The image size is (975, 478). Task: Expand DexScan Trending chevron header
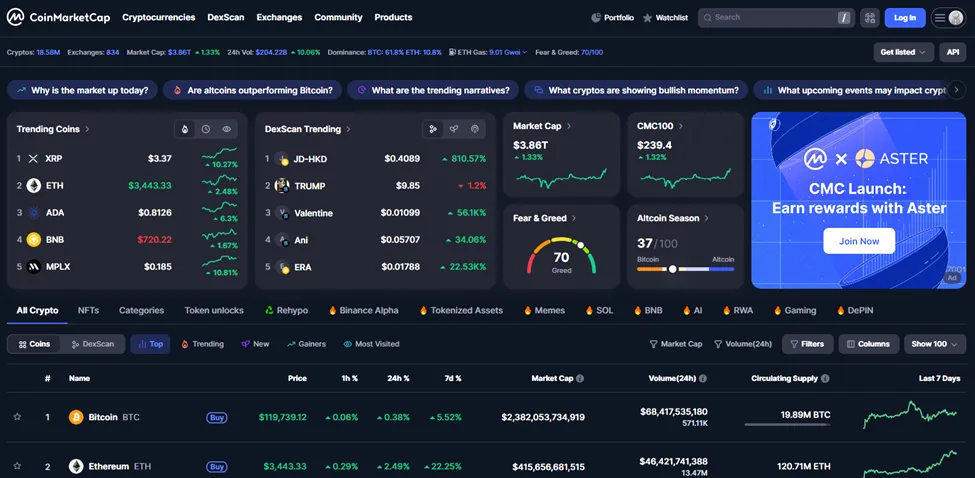coord(308,129)
